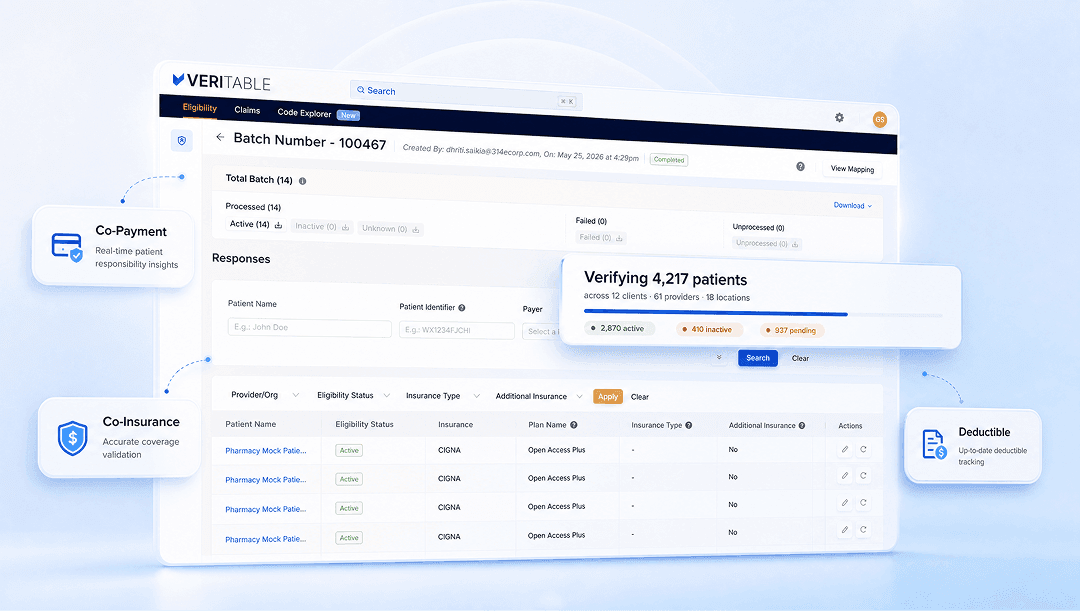
Task: Edit the first Pharmacy Mock Patient row
Action: 845,449
